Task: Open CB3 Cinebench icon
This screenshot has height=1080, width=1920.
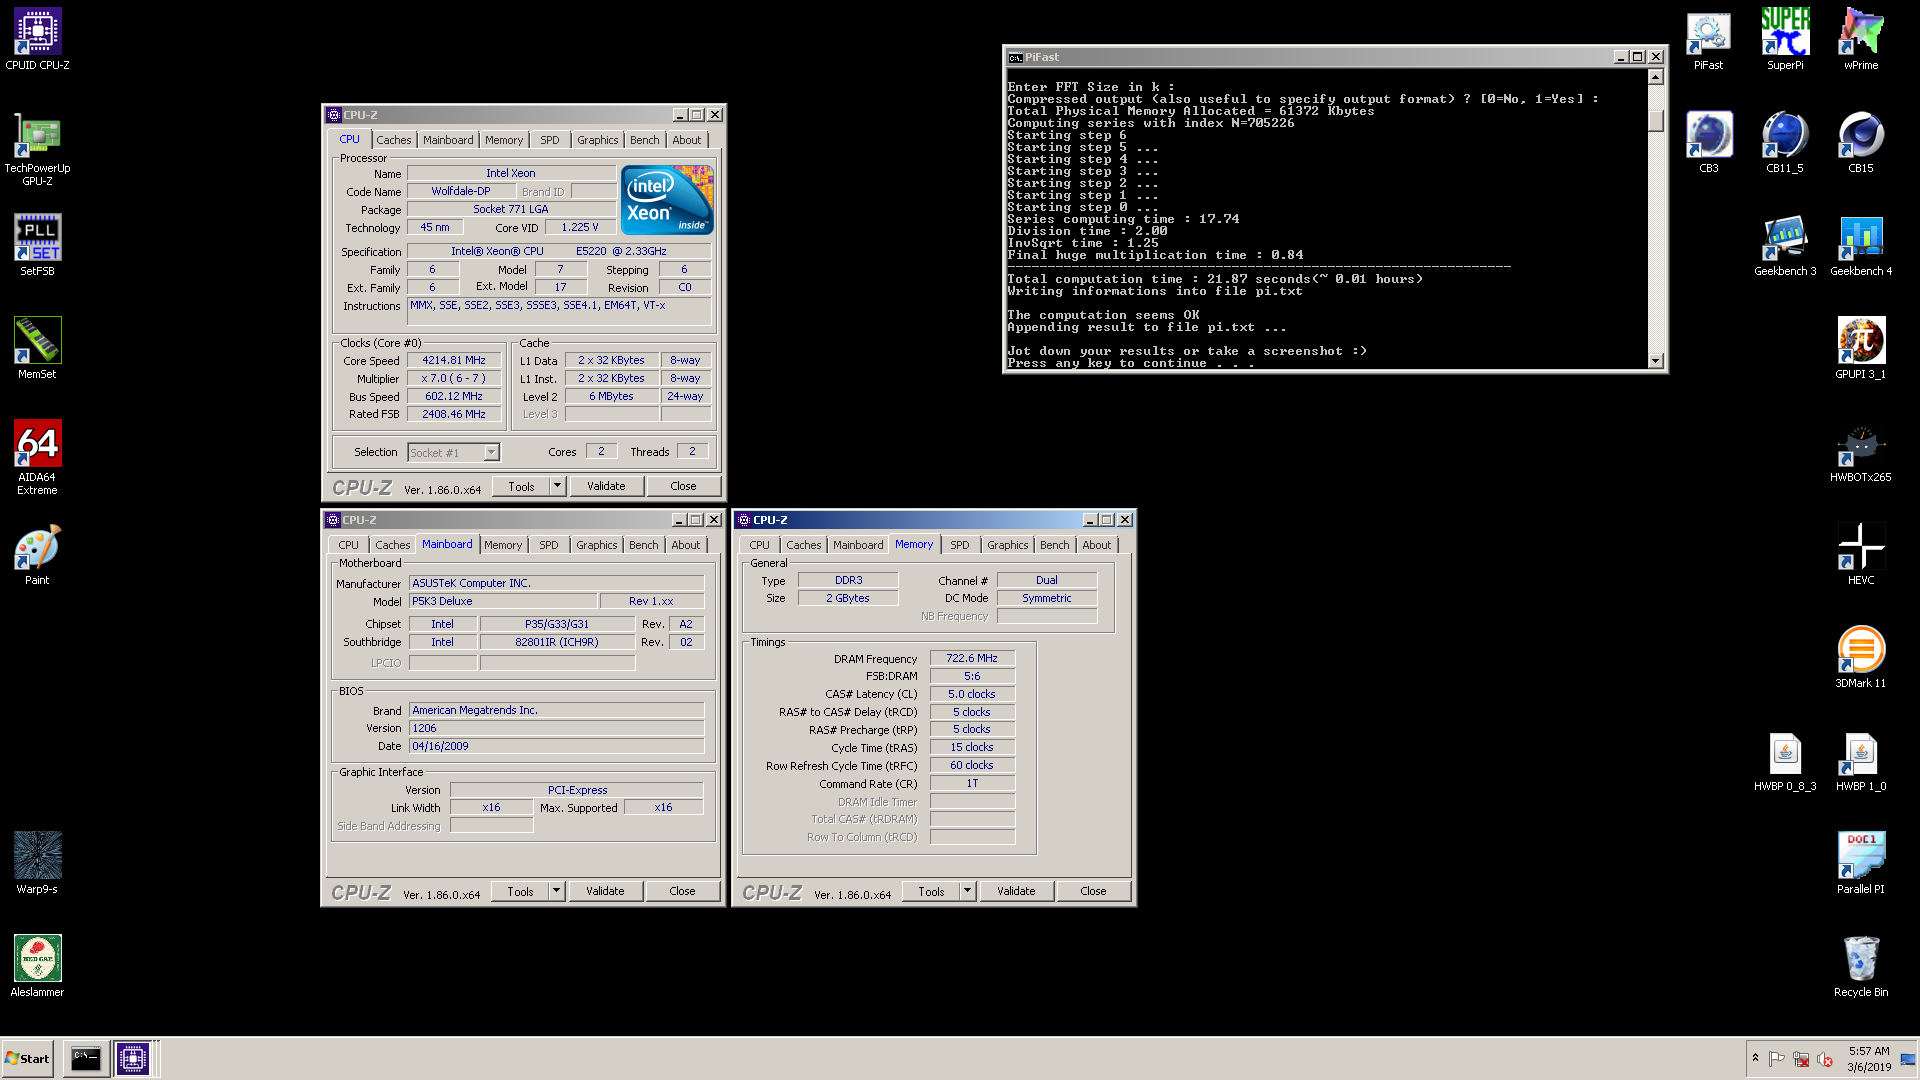Action: tap(1708, 143)
